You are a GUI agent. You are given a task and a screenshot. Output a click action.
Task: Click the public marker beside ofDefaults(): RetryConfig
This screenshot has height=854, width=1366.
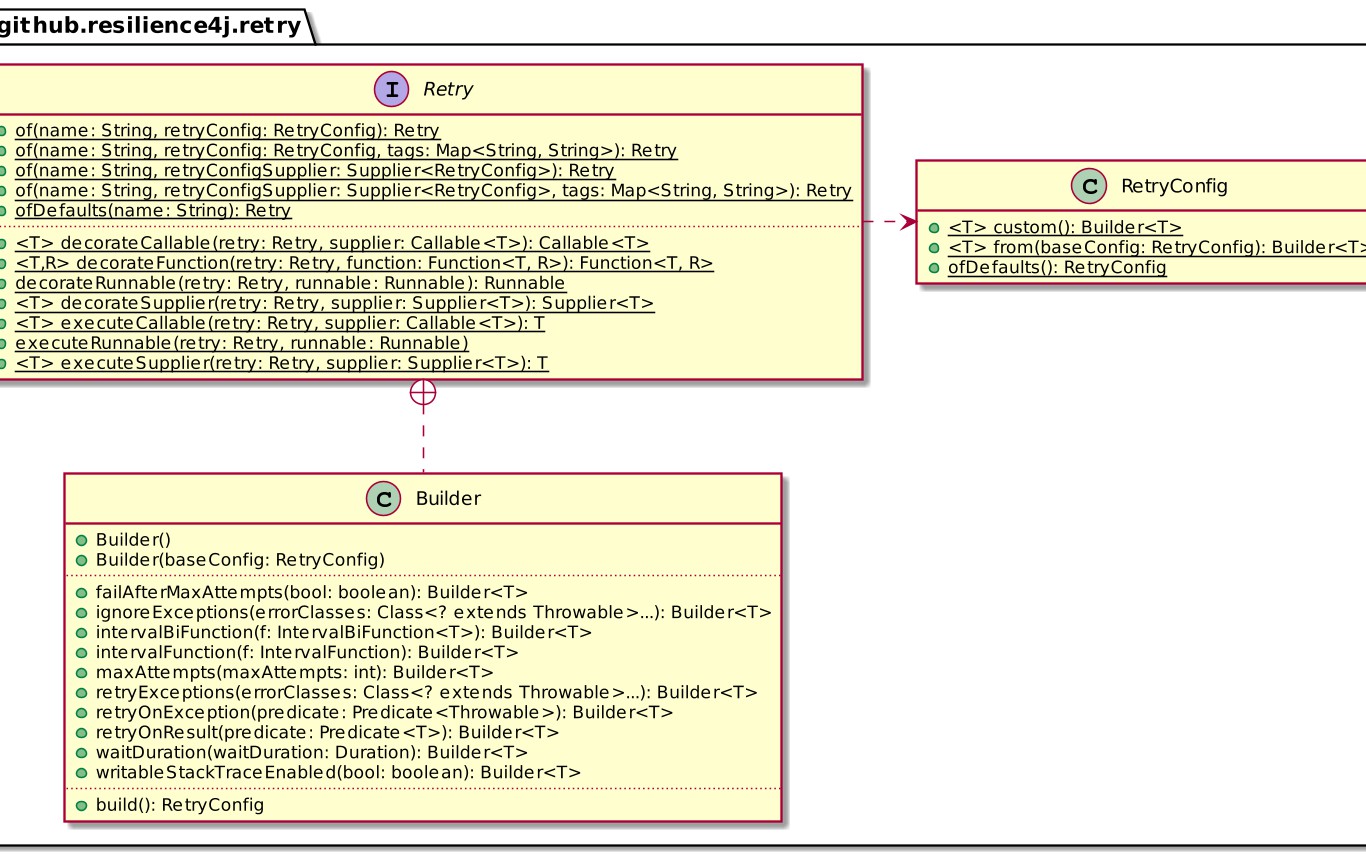[933, 268]
